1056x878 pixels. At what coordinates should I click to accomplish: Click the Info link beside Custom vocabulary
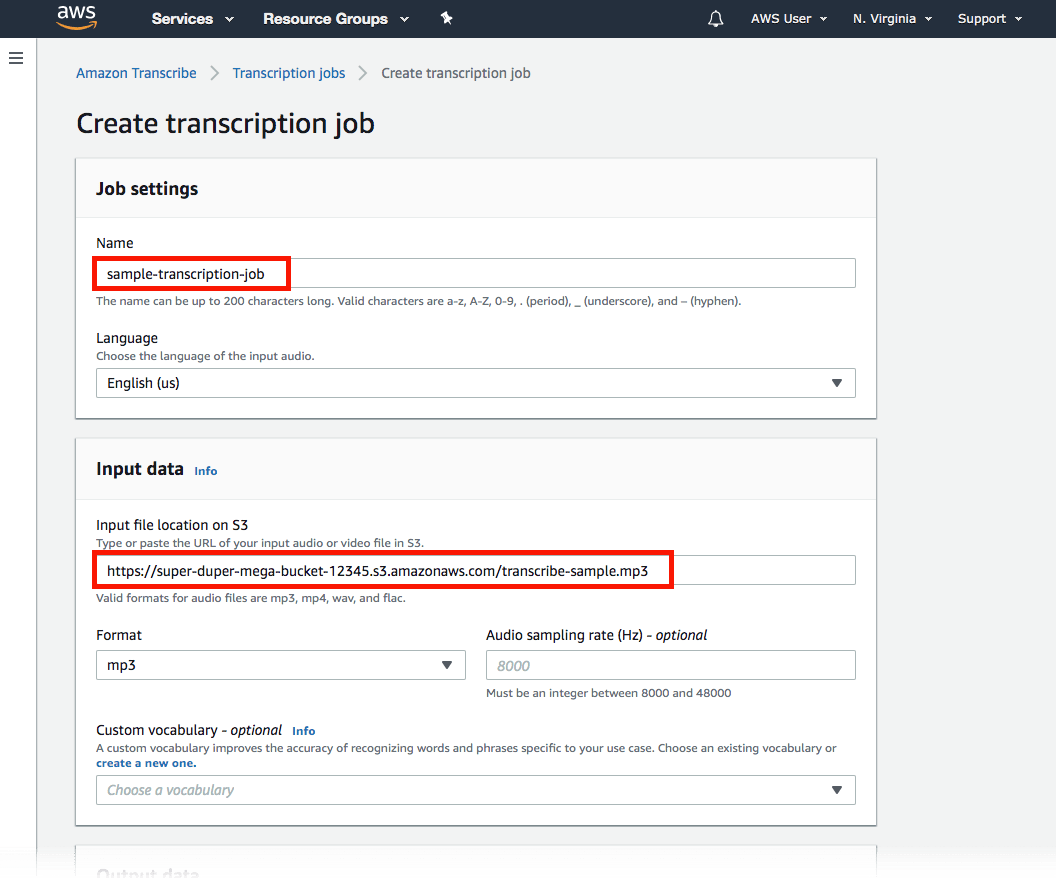pyautogui.click(x=304, y=731)
